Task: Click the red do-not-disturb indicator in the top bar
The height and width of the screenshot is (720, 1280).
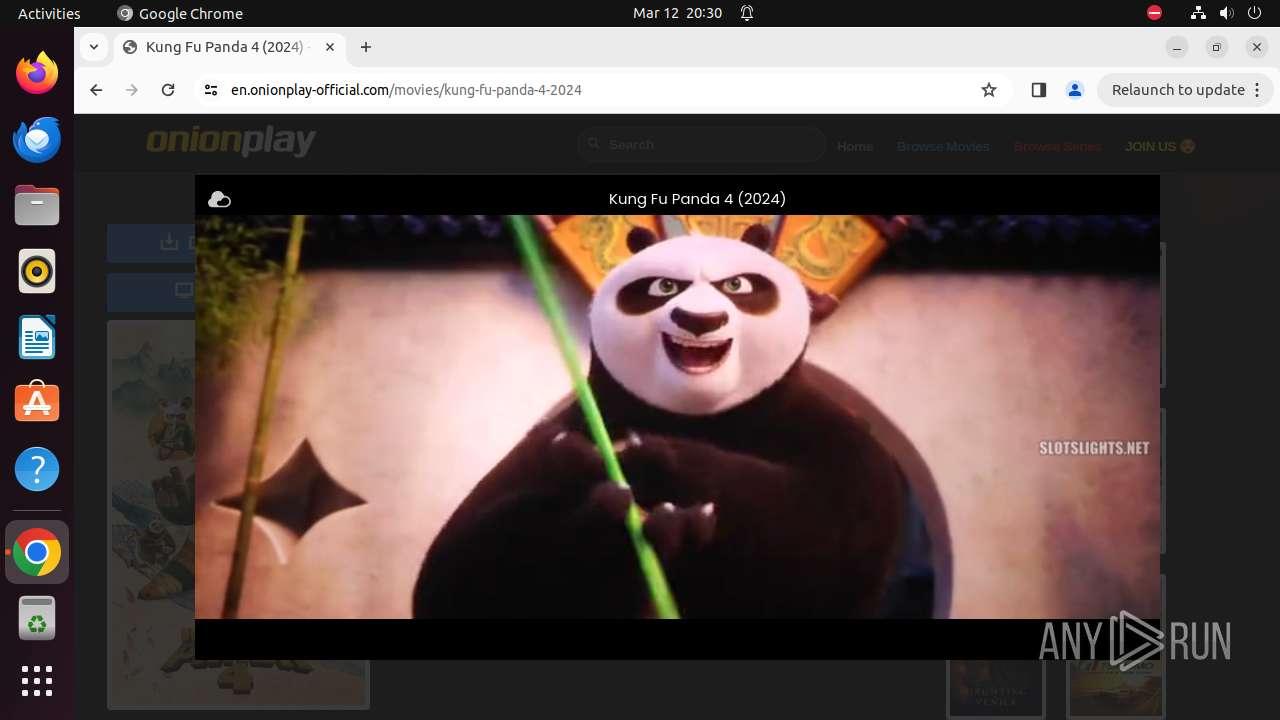Action: pos(1154,13)
